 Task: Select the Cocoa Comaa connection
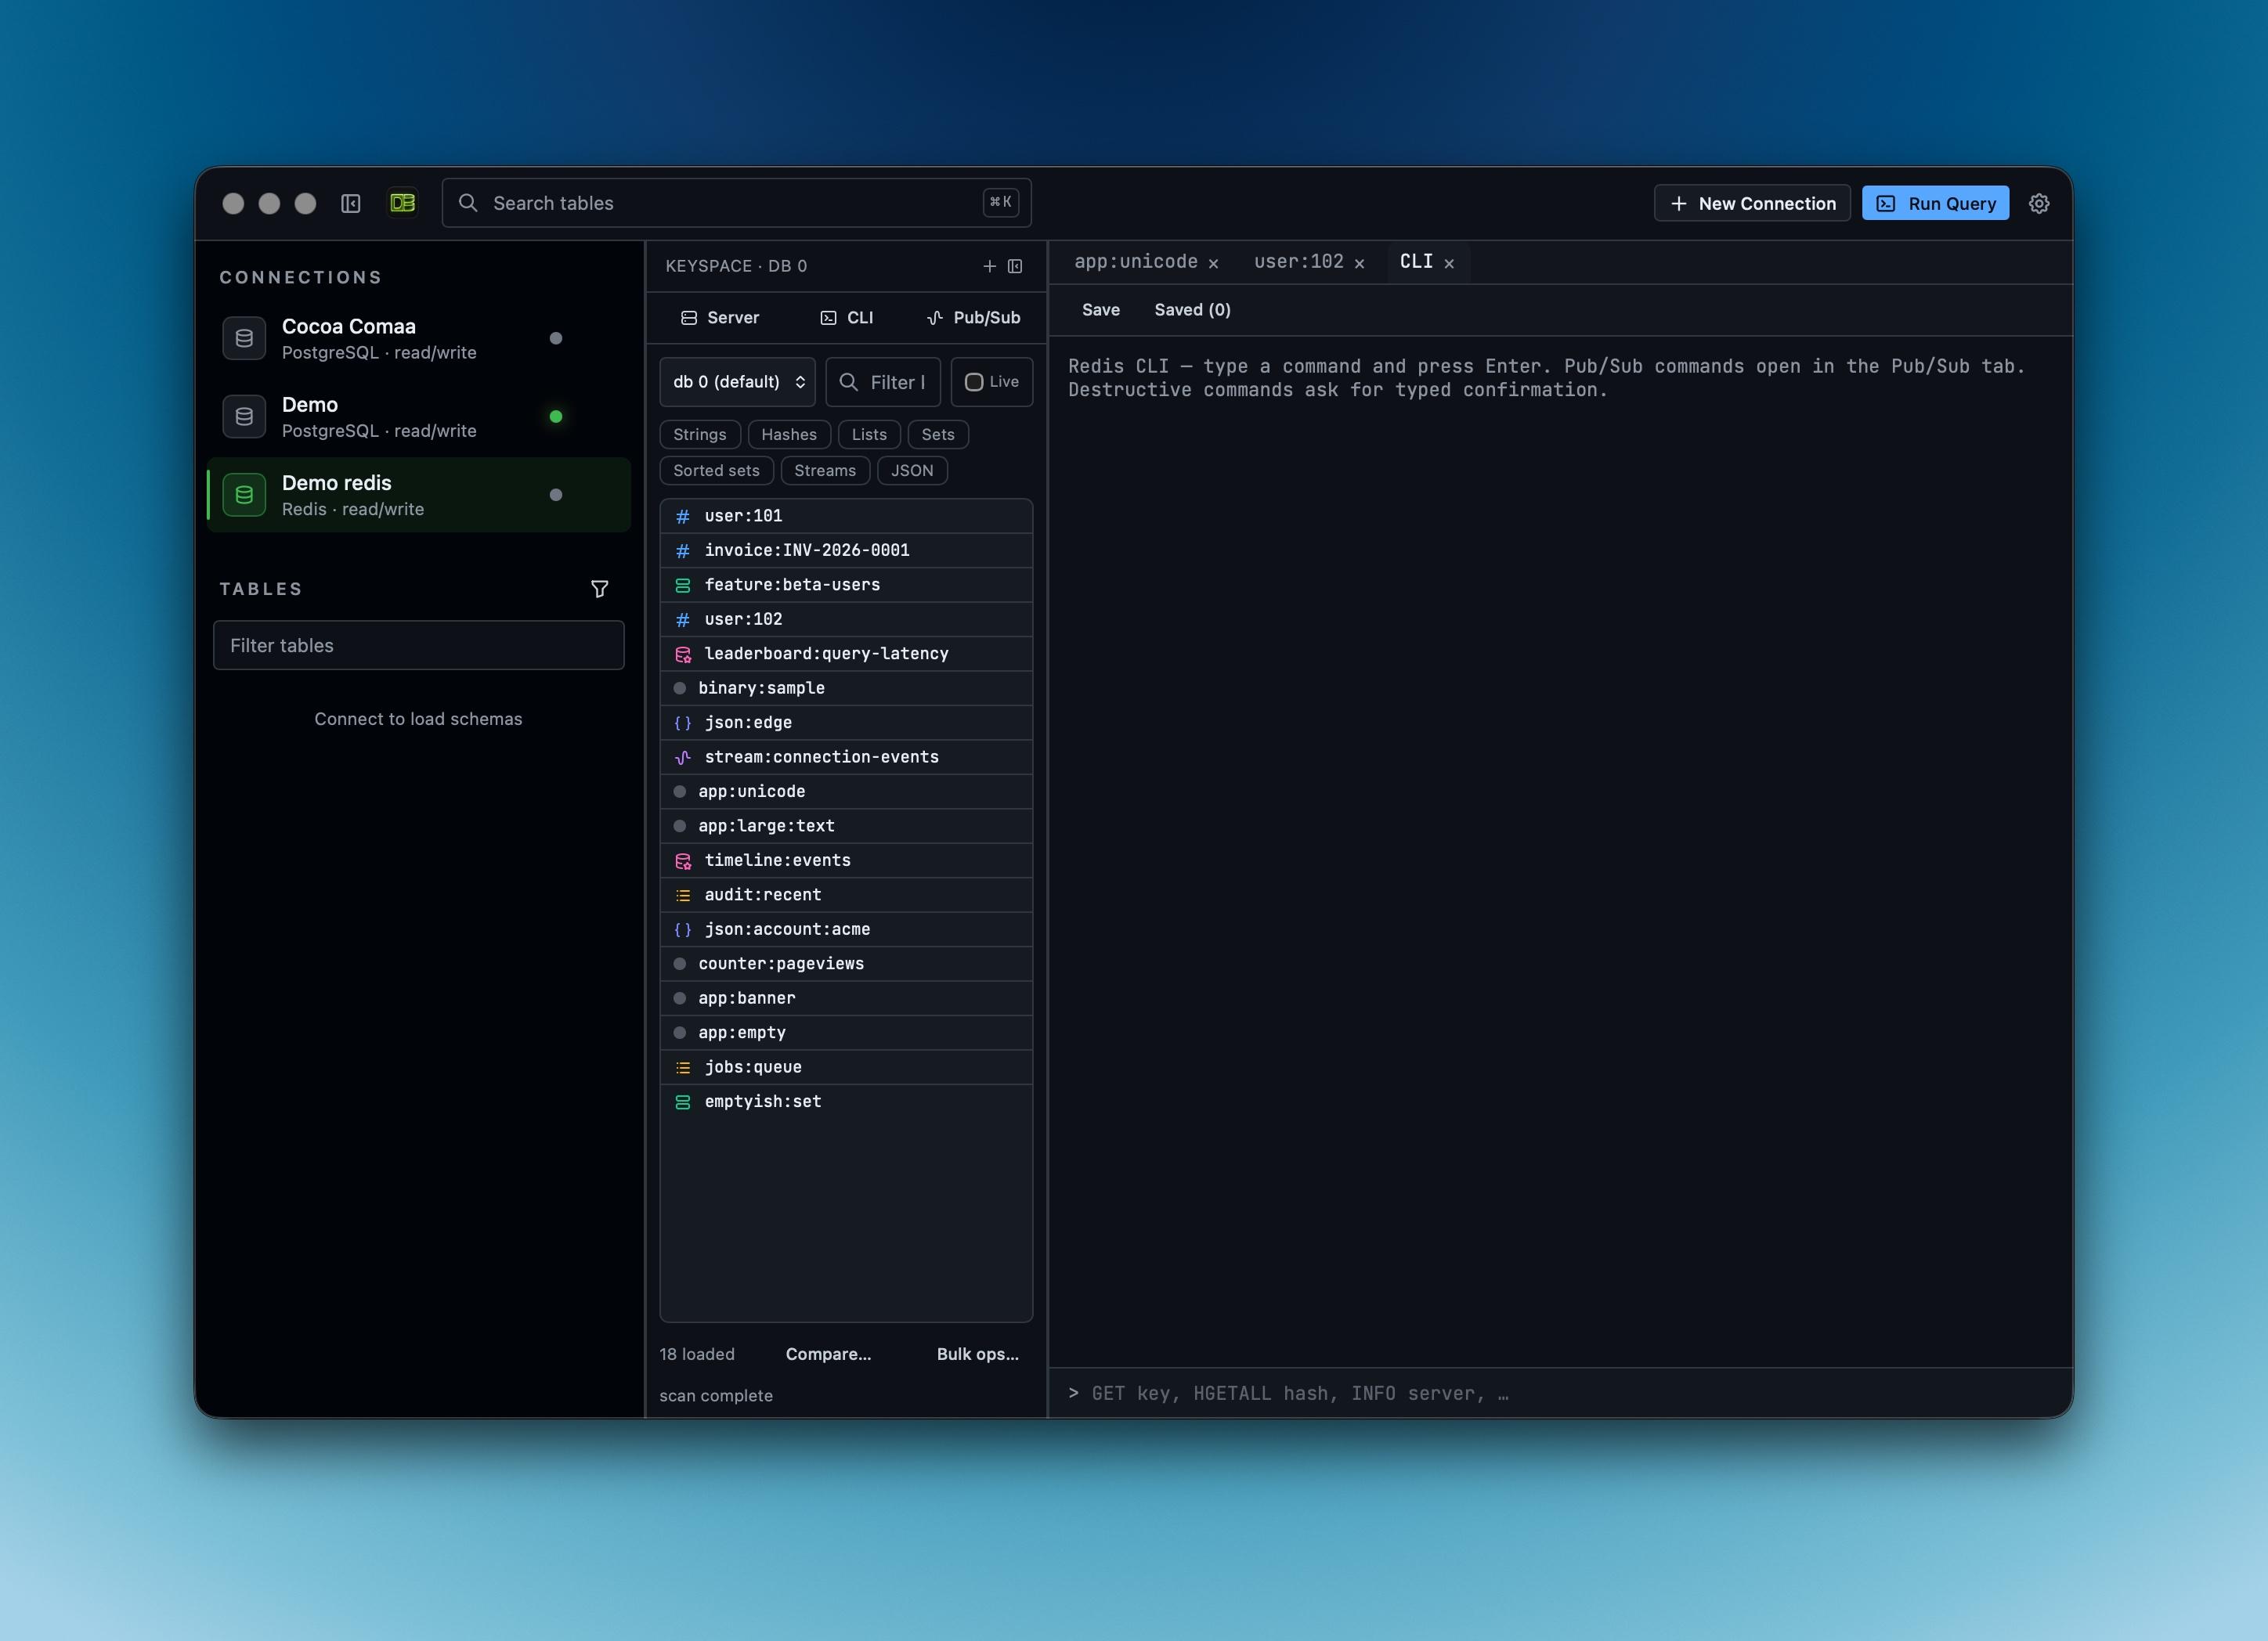[419, 338]
